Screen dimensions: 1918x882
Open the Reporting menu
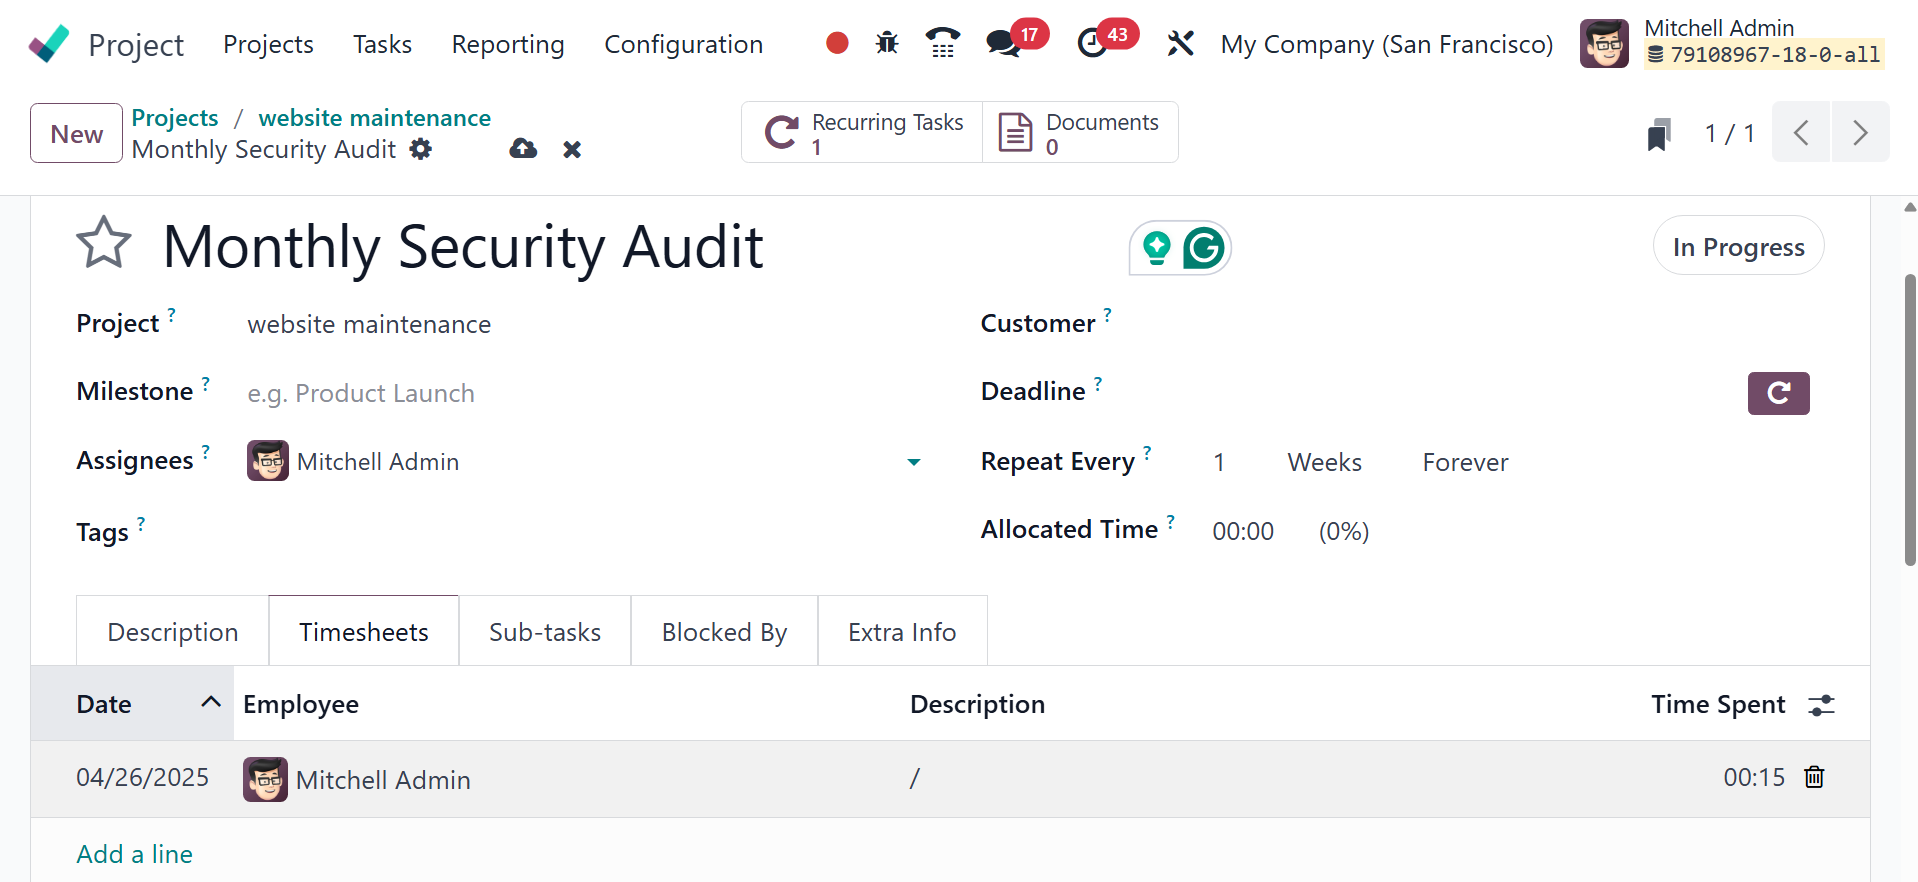point(508,44)
